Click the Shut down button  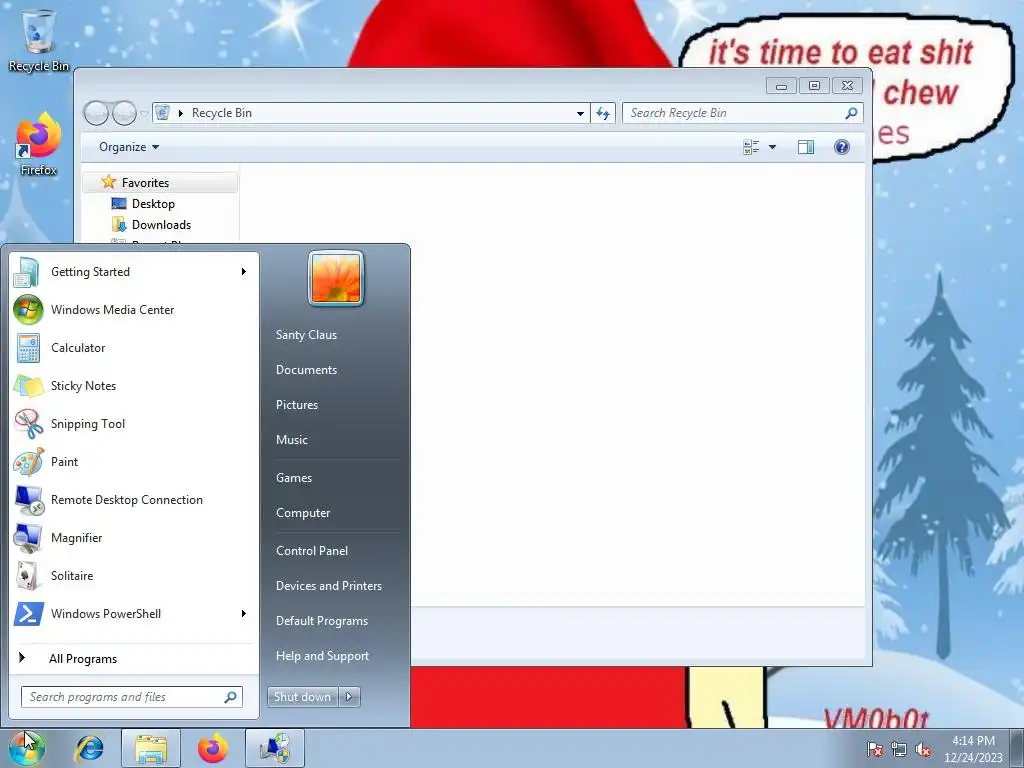point(303,697)
